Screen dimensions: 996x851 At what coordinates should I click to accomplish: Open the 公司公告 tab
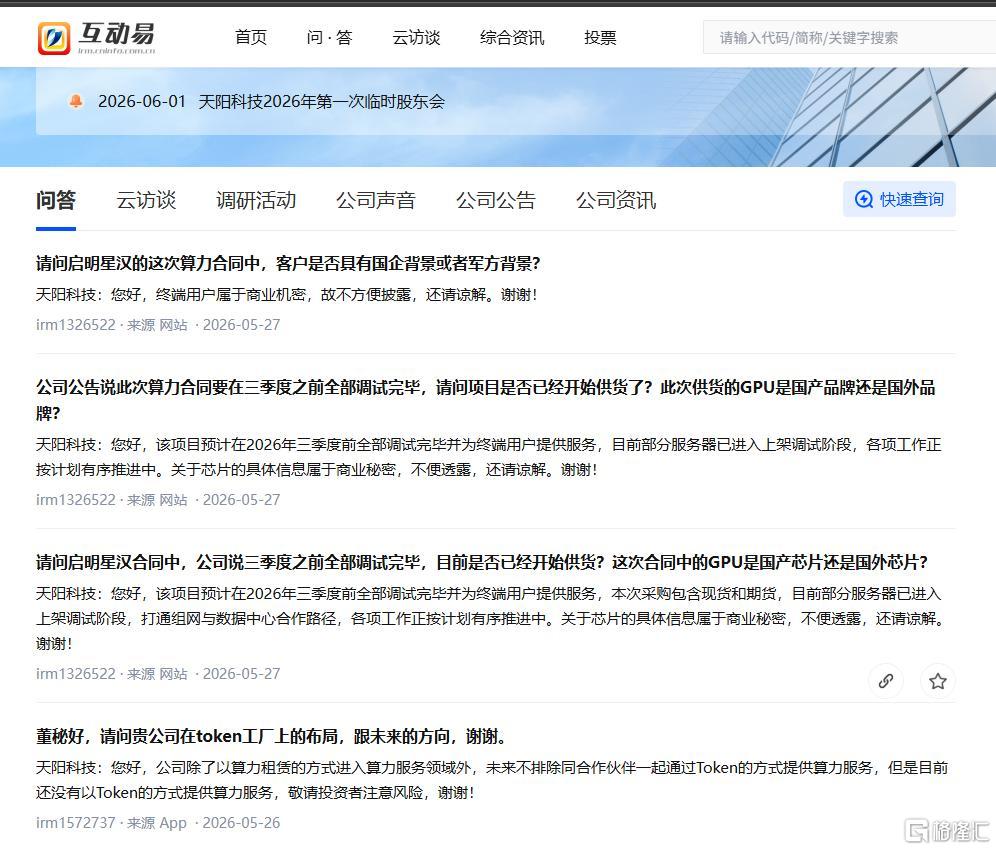[x=496, y=200]
